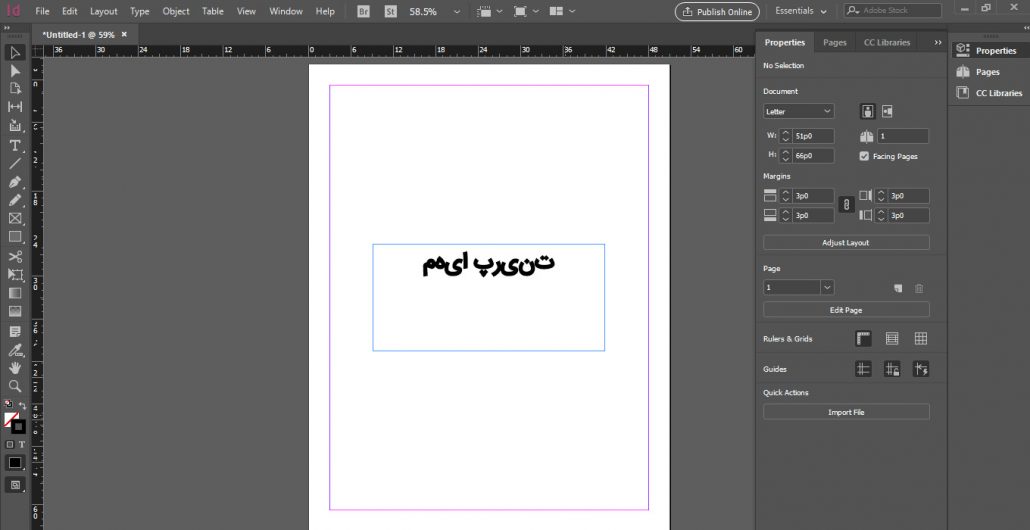This screenshot has height=530, width=1030.
Task: Select the Line tool
Action: tap(15, 164)
